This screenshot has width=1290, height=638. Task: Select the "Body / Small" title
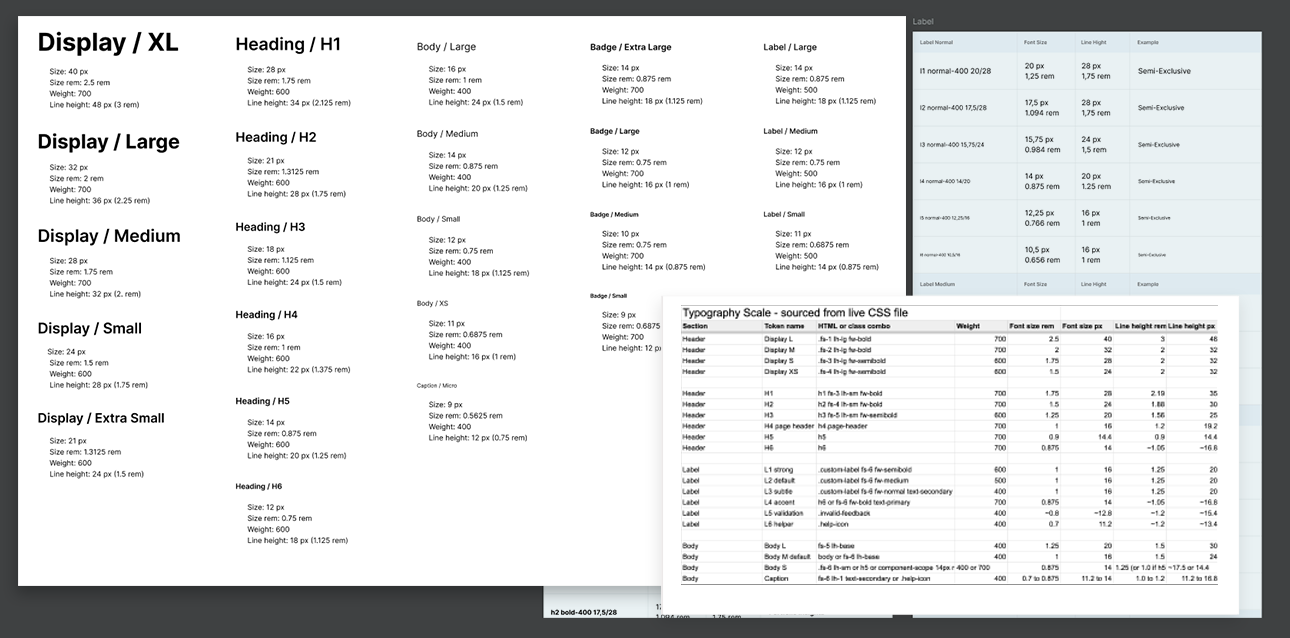(x=438, y=219)
